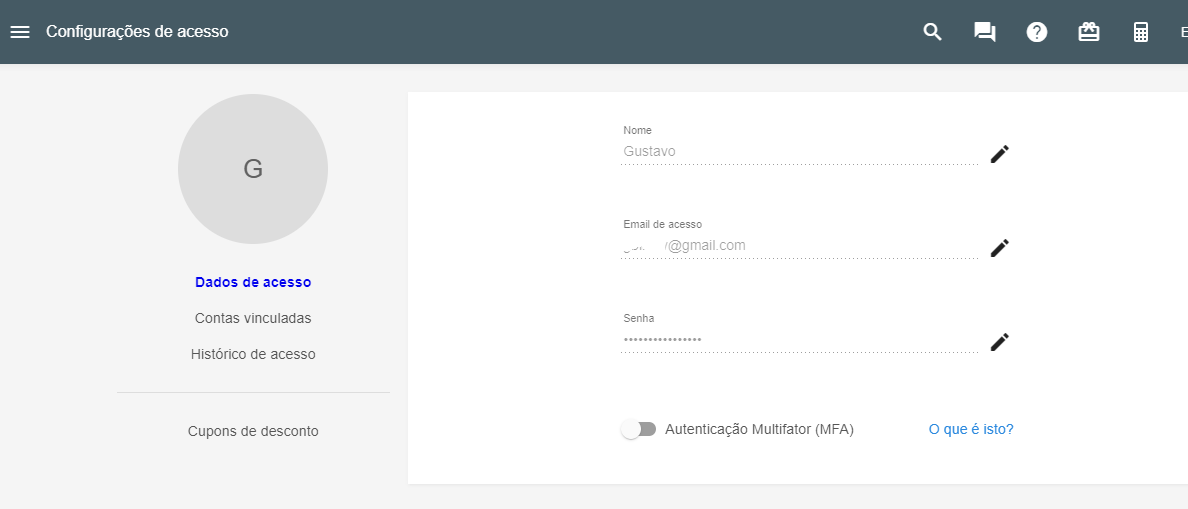Open the chat messages icon
This screenshot has height=509, width=1188.
click(985, 32)
